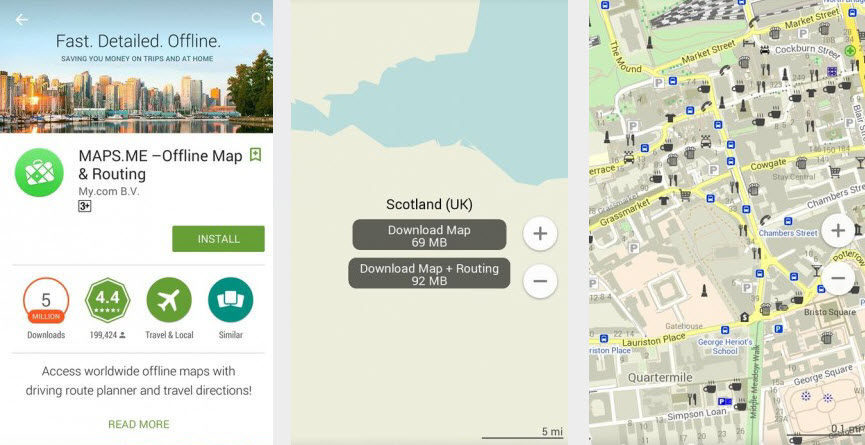Tap the MAPS.ME app title text
This screenshot has height=445, width=865.
tap(161, 165)
